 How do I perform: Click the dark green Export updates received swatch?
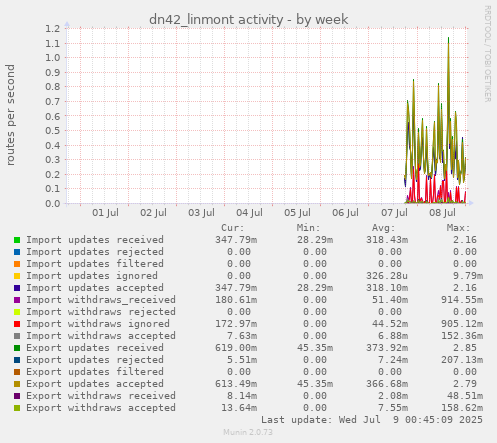pos(17,348)
